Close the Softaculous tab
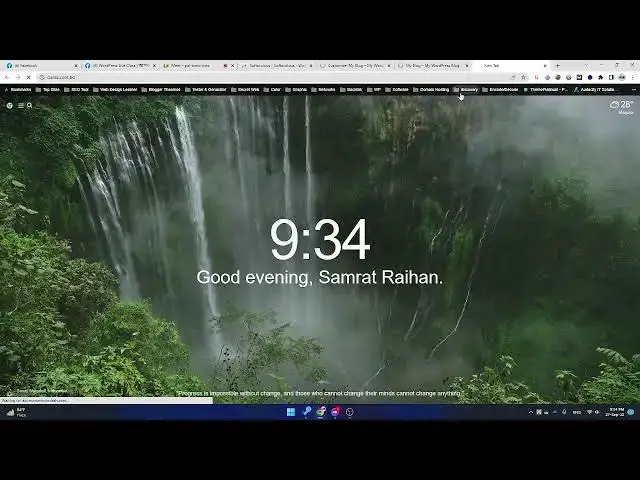This screenshot has height=480, width=640. tap(311, 65)
